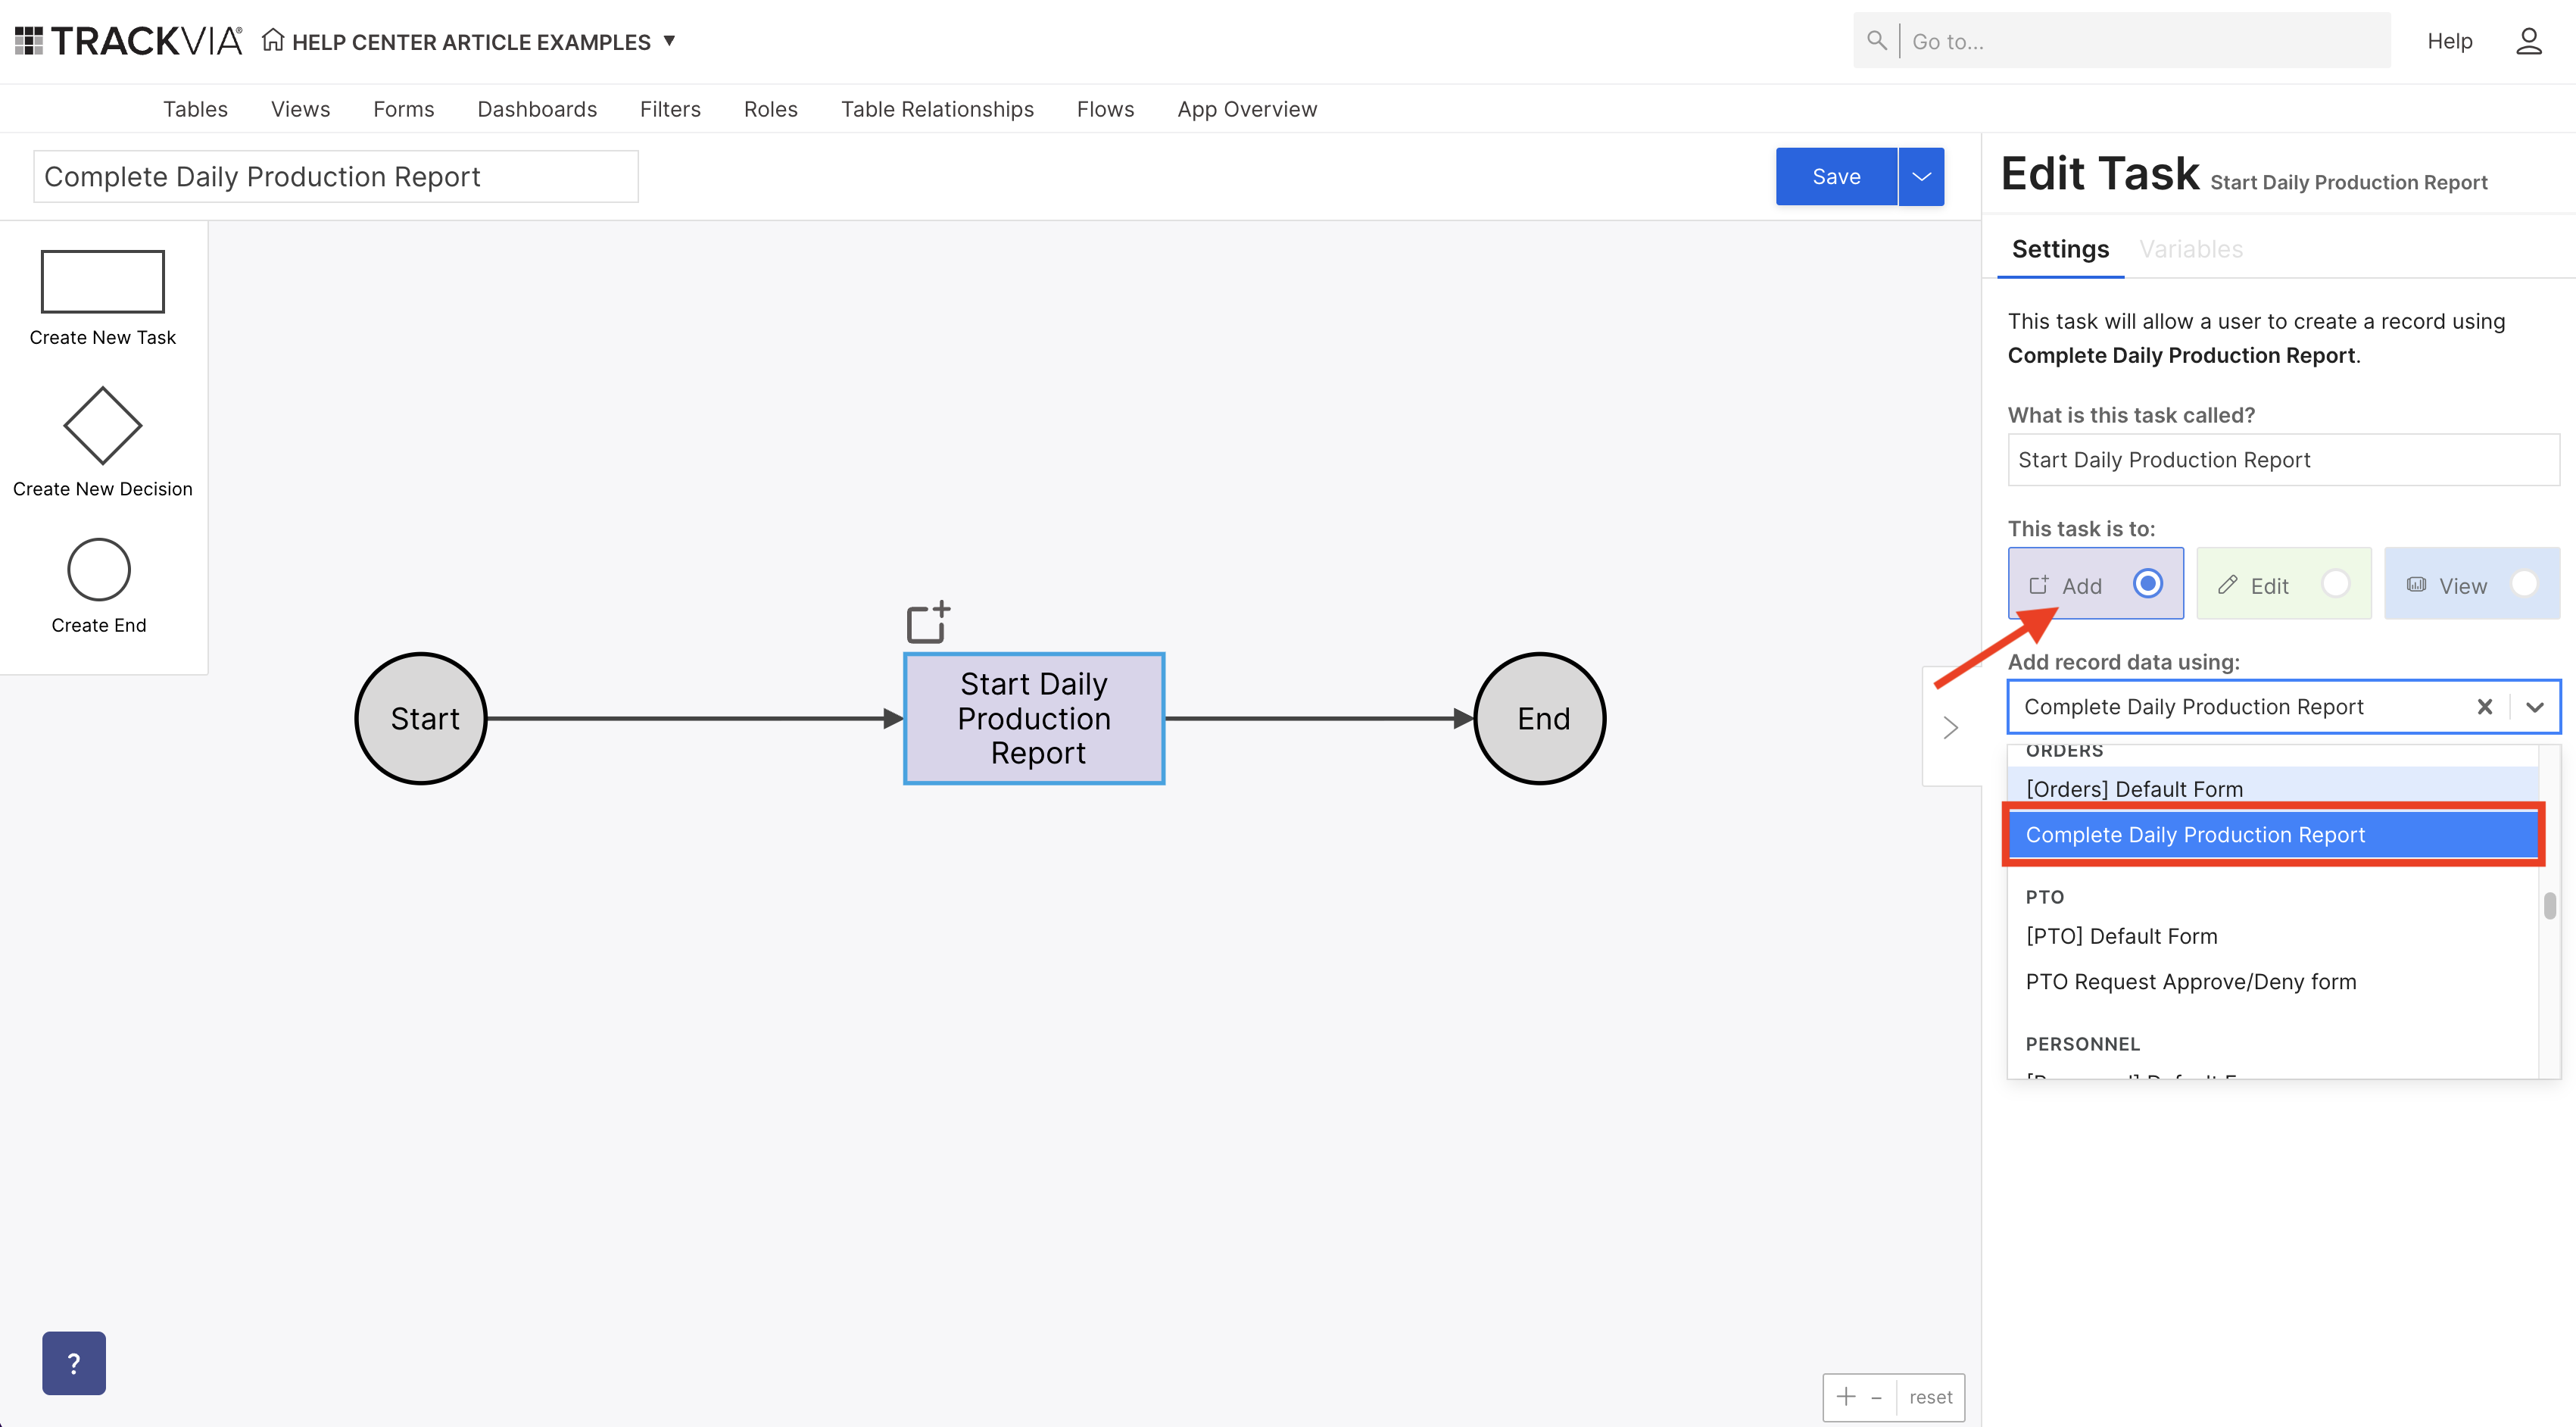Screen dimensions: 2576x1427
Task: Select the Create New Task rectangle shape
Action: [x=102, y=282]
